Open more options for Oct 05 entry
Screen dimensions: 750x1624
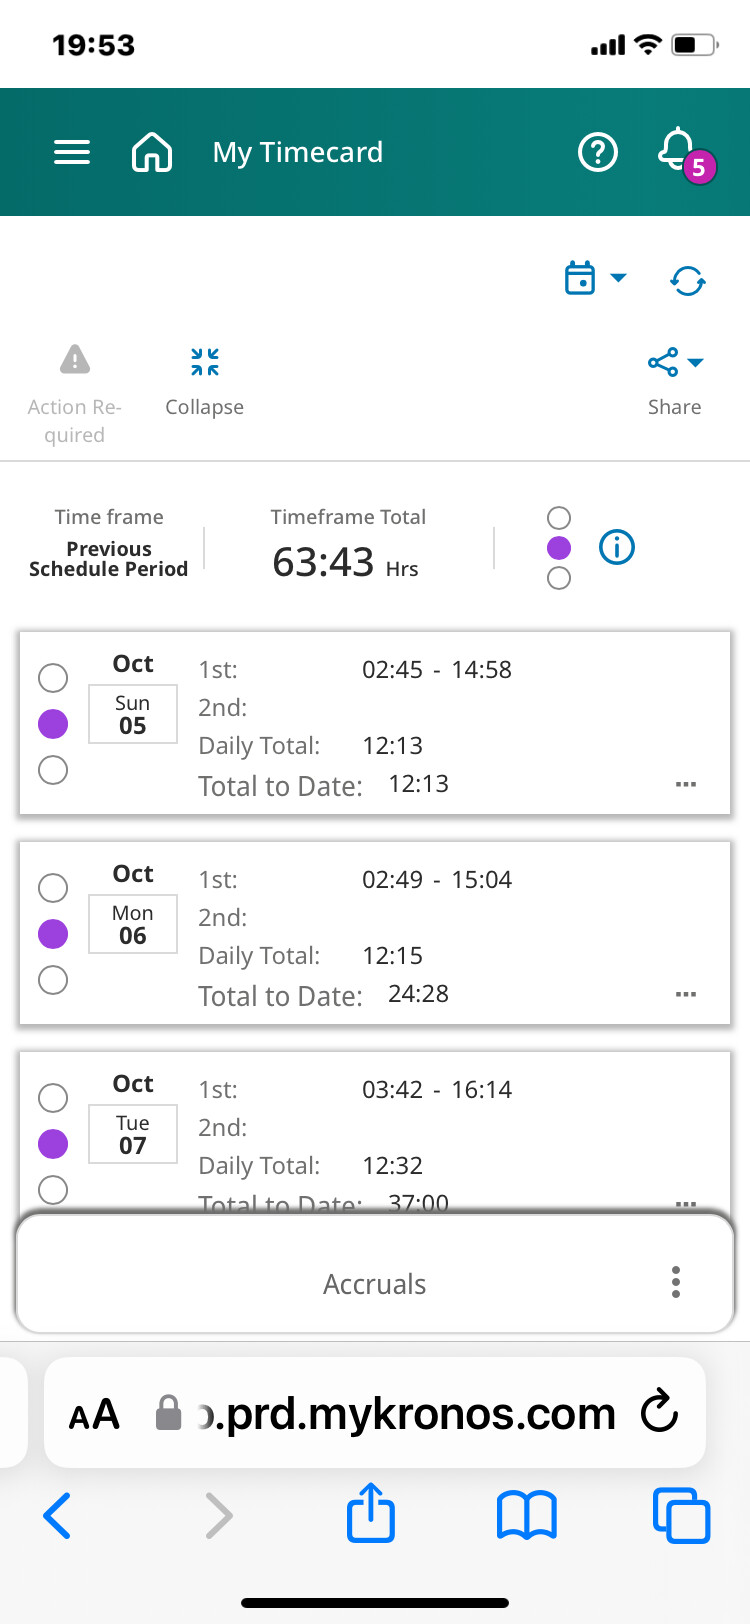point(686,784)
